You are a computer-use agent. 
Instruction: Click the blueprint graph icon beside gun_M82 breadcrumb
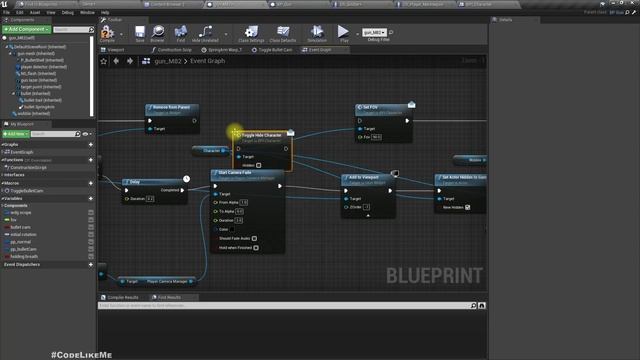pos(146,61)
